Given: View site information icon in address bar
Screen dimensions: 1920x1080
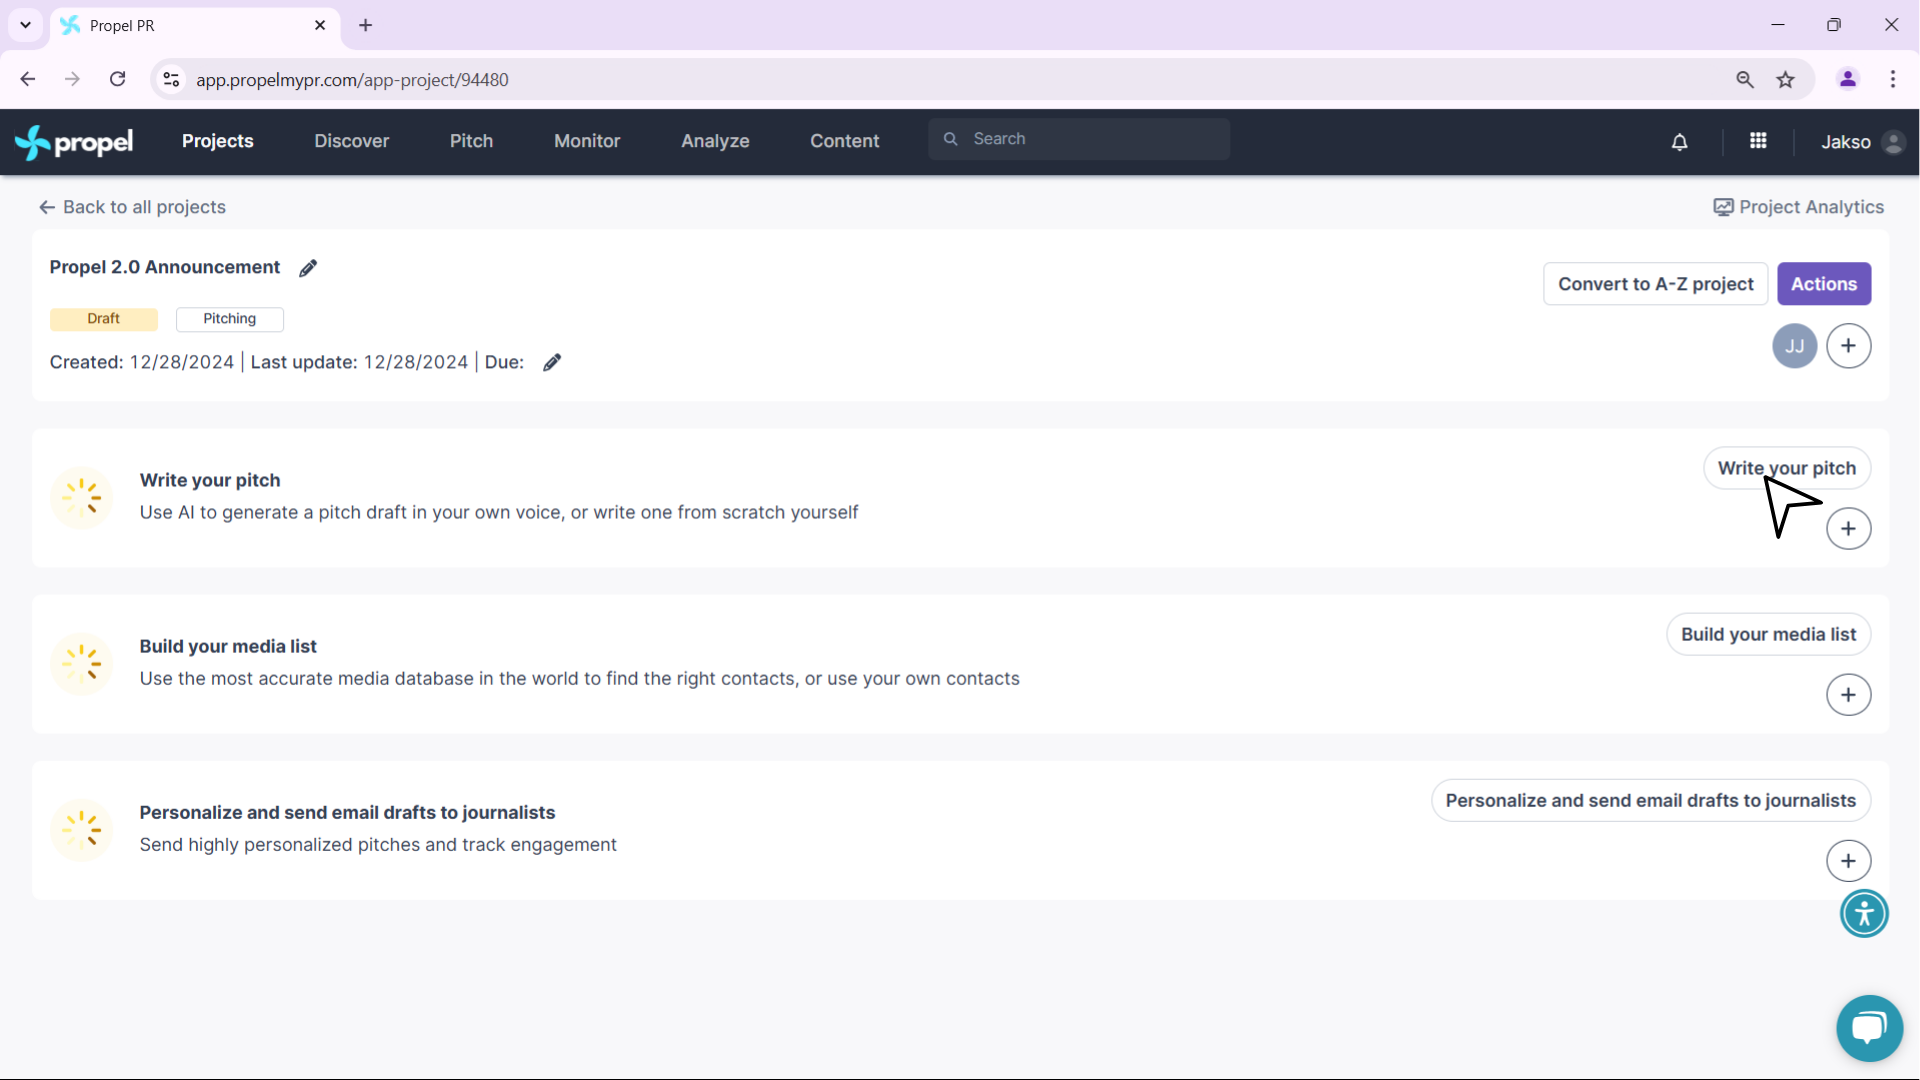Looking at the screenshot, I should click(172, 79).
